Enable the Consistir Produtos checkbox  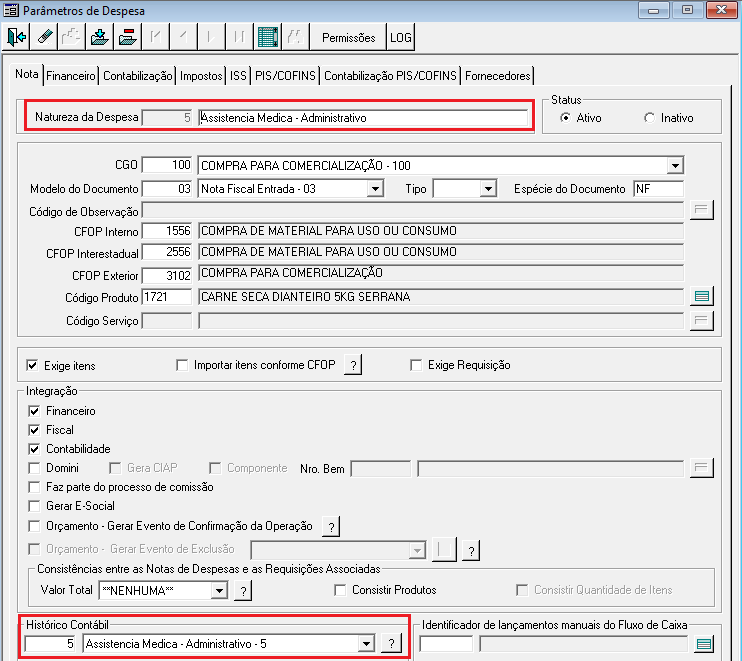click(340, 590)
